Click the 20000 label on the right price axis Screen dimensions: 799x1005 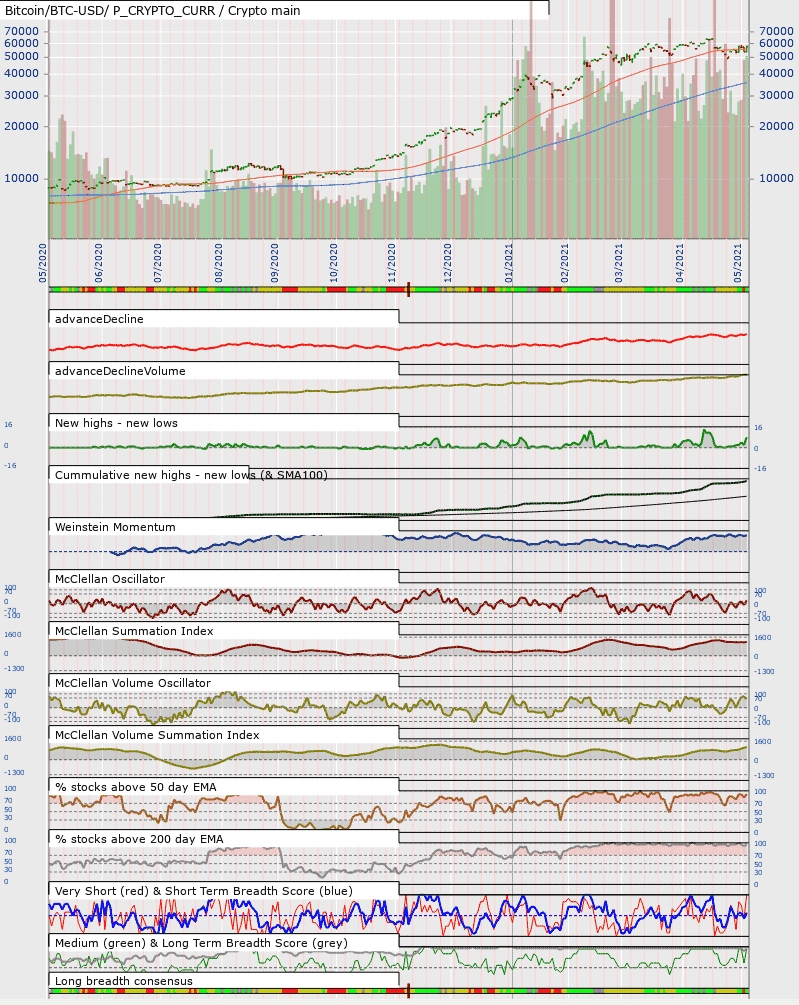click(777, 126)
